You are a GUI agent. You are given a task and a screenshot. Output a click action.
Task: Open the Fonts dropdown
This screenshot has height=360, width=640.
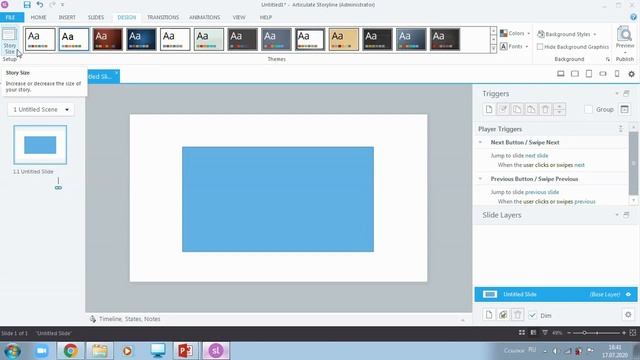(x=514, y=47)
